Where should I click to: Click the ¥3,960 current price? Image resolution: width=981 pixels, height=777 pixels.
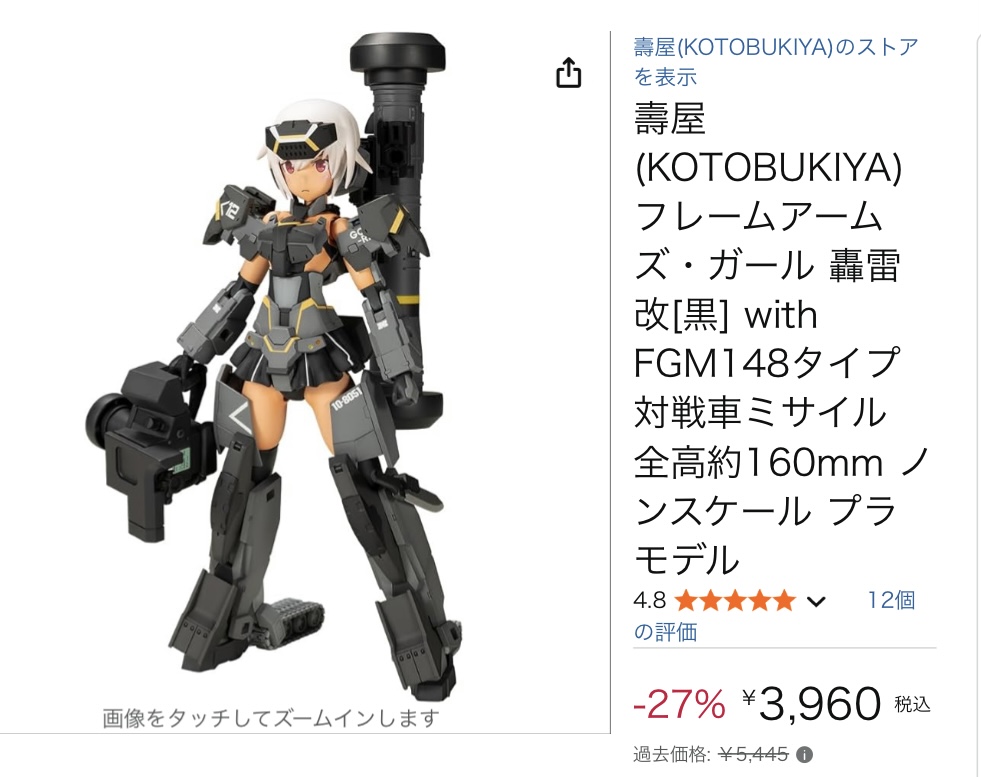tap(812, 704)
